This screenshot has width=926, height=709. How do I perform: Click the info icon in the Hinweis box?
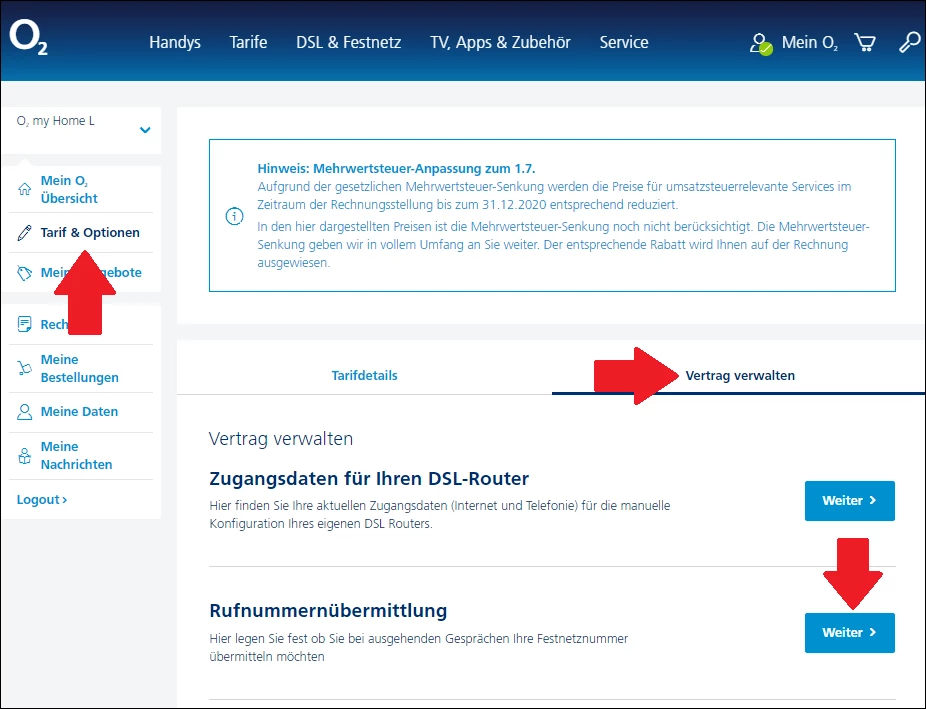point(234,216)
